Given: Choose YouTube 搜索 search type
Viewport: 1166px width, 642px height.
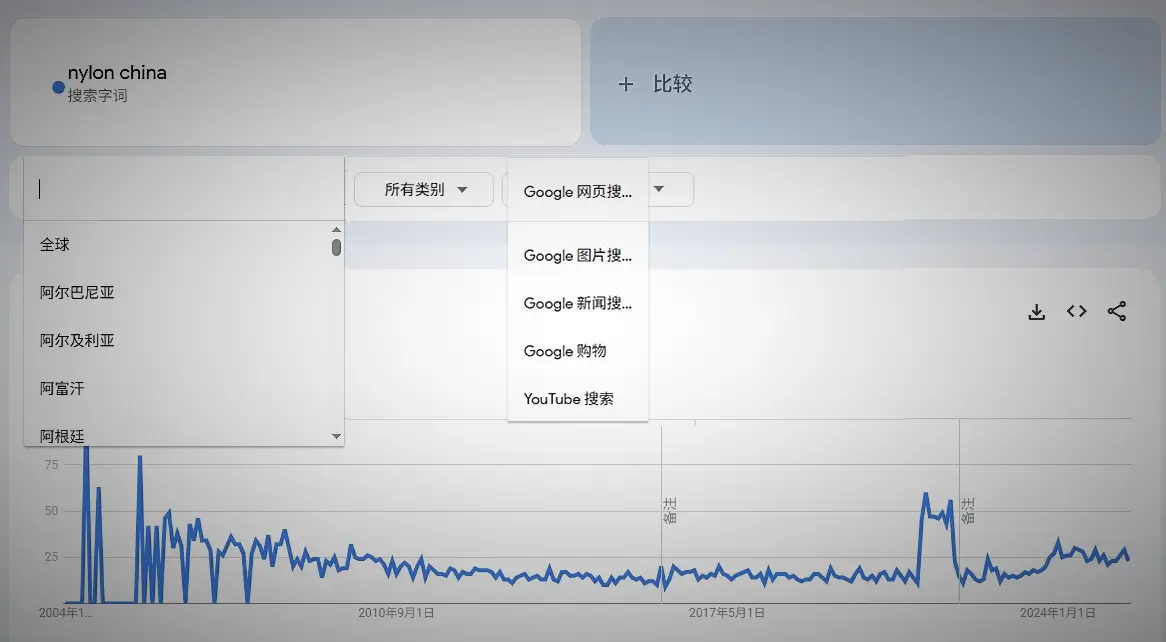Looking at the screenshot, I should pyautogui.click(x=578, y=398).
